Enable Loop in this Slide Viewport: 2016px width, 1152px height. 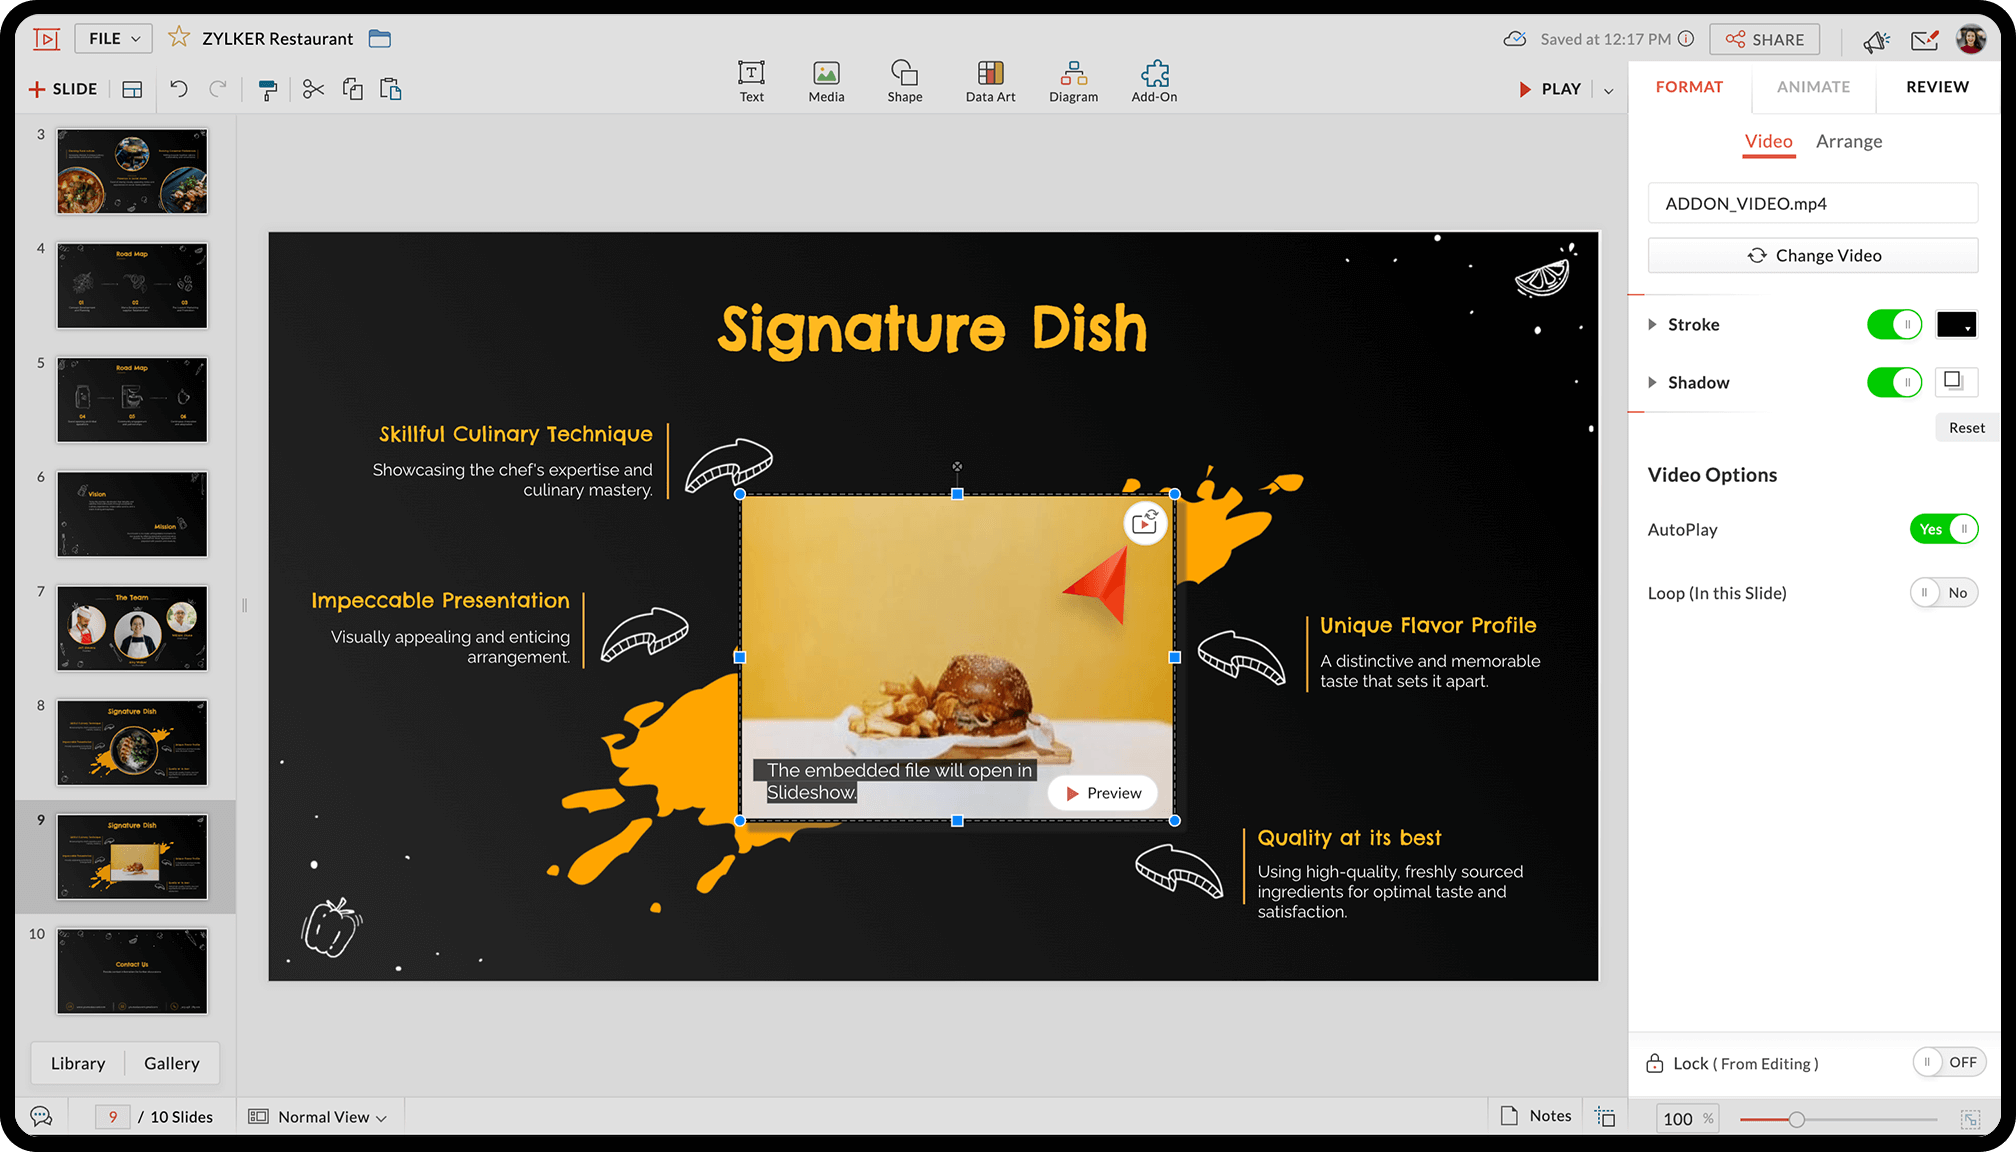click(1943, 593)
